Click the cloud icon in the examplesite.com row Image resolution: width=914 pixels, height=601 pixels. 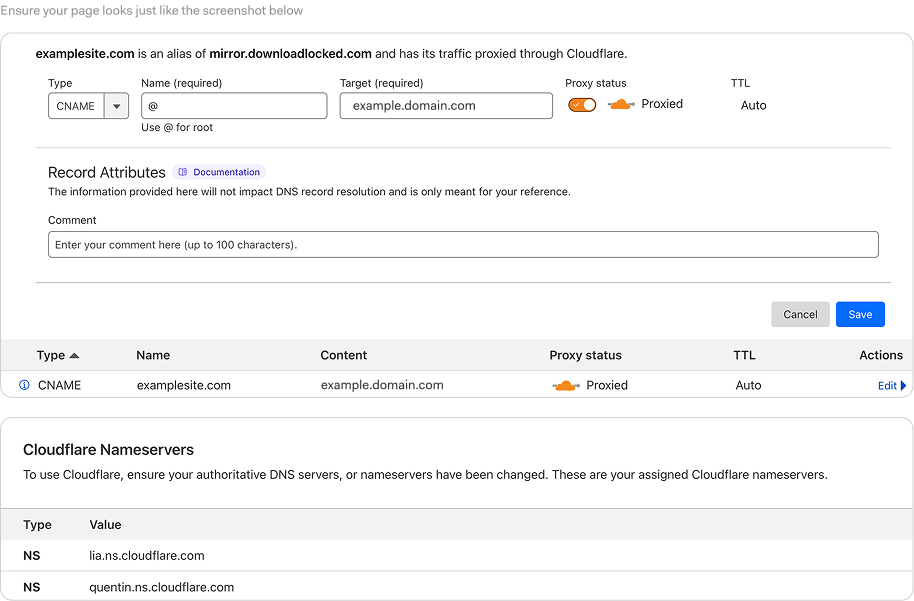[x=566, y=386]
